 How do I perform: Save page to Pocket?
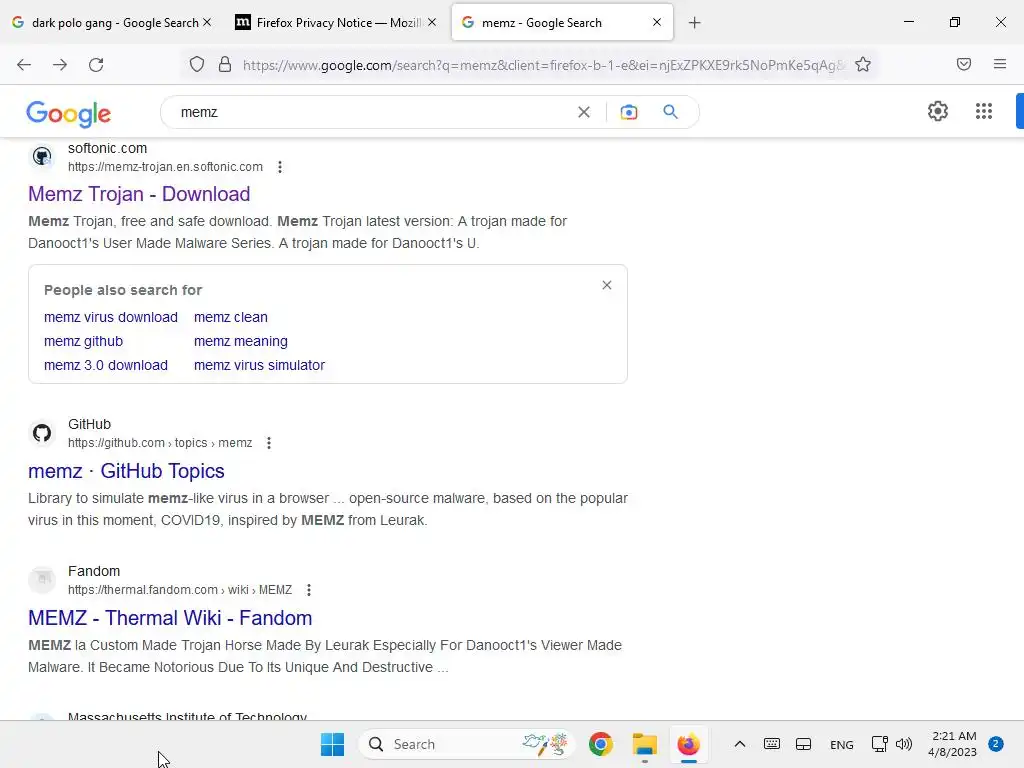tap(963, 64)
